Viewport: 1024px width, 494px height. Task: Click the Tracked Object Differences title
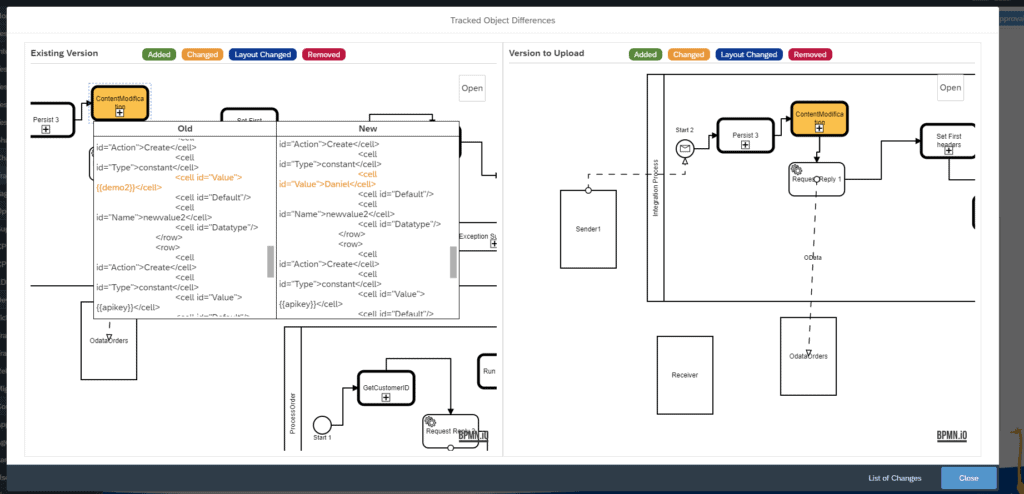coord(503,20)
